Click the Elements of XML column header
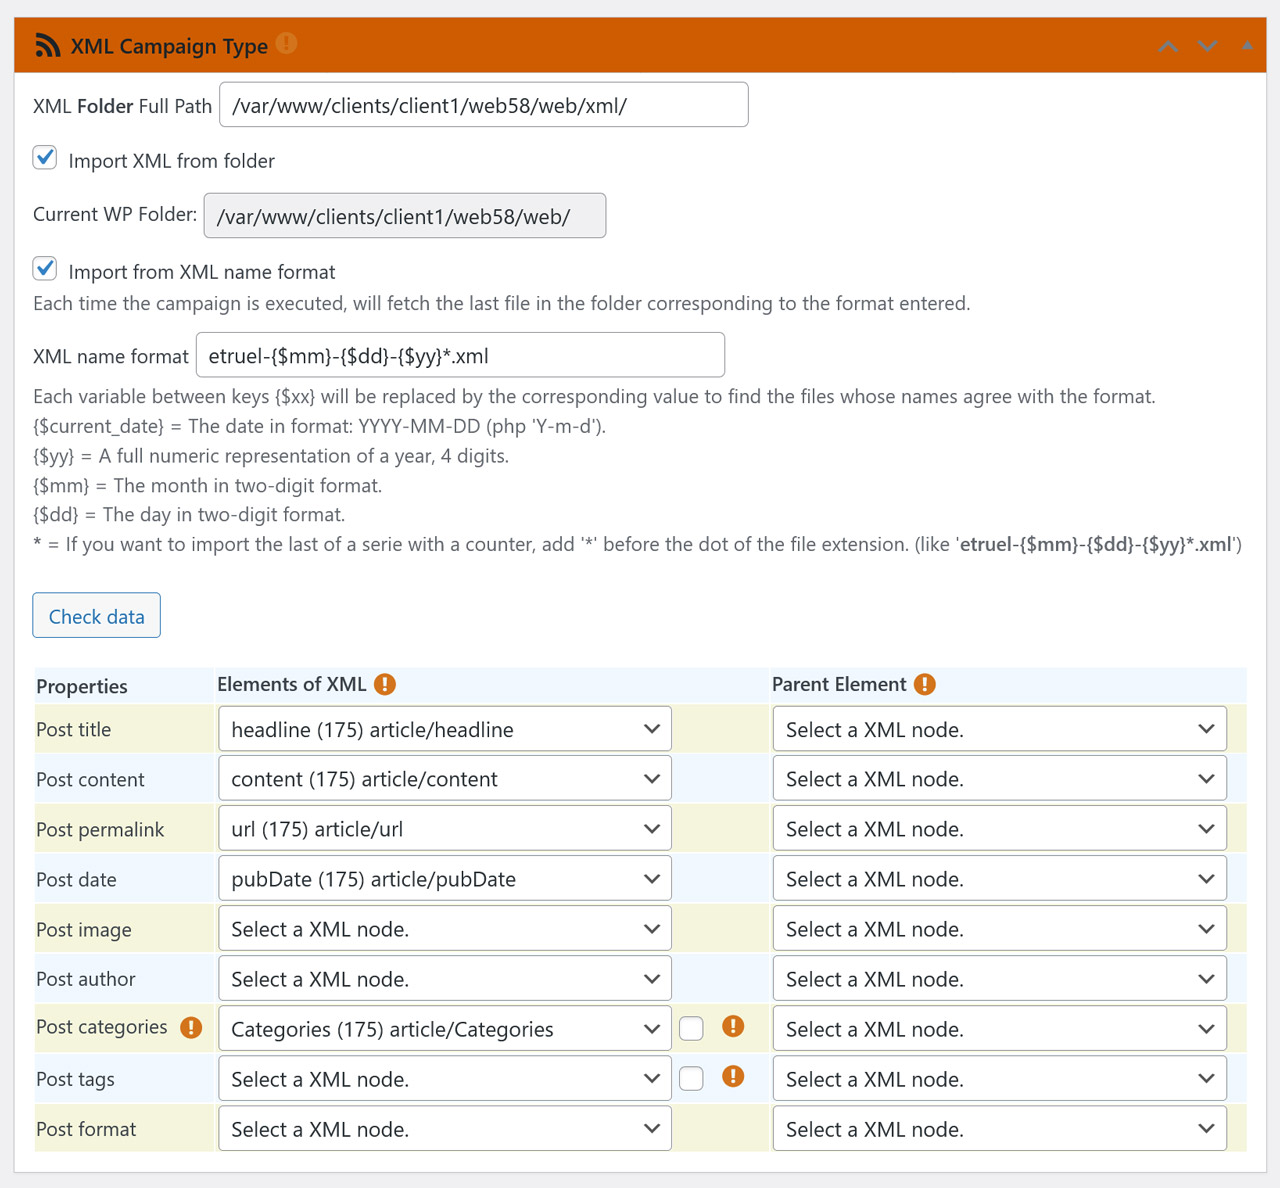Screen dimensions: 1280x1188 coord(292,684)
